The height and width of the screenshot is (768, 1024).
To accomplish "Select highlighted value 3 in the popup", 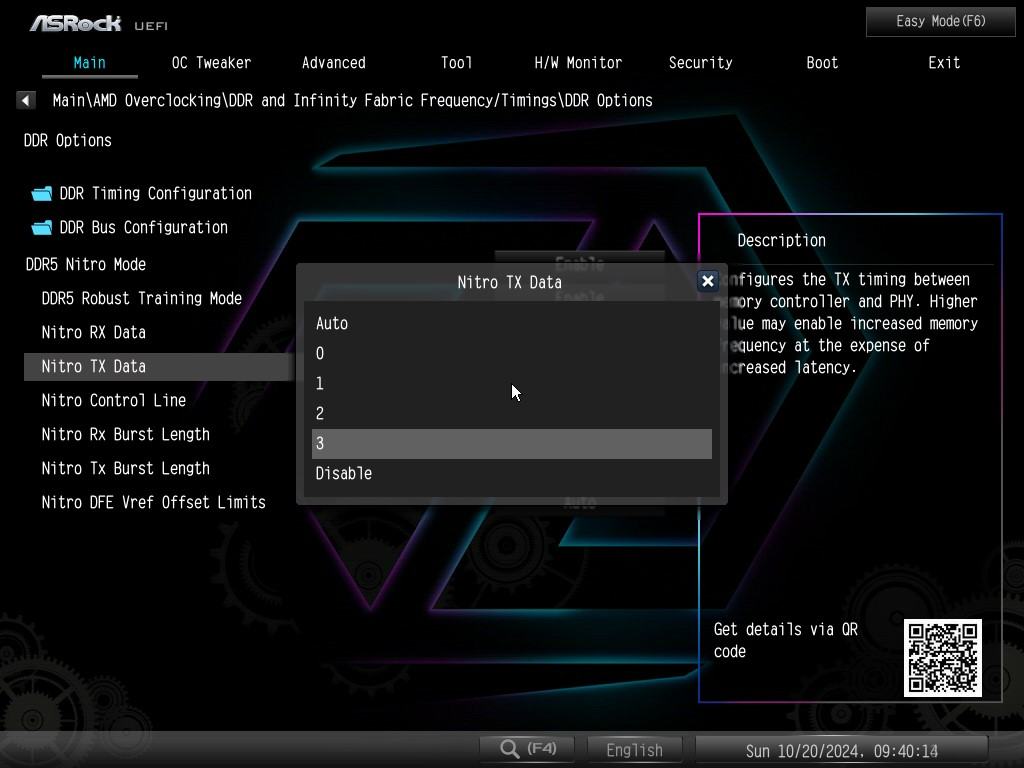I will point(511,443).
